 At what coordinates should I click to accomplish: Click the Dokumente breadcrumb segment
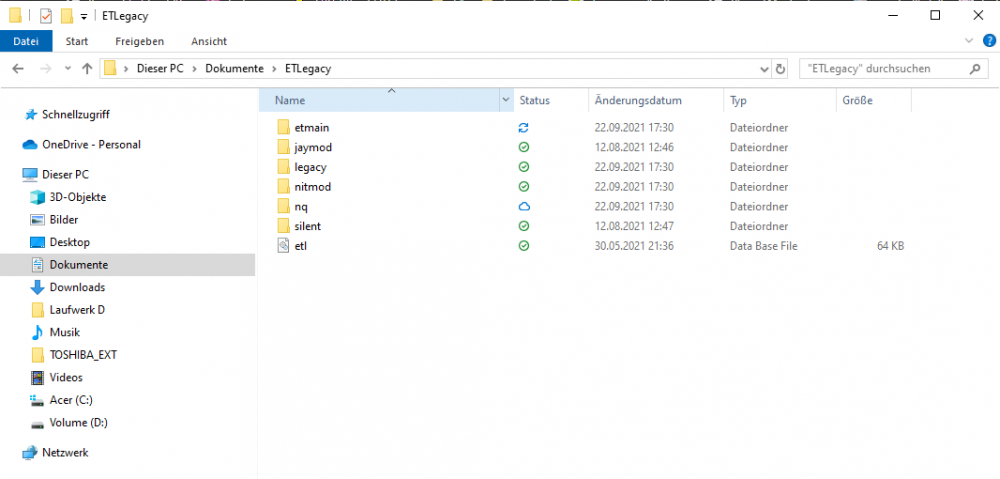click(234, 69)
